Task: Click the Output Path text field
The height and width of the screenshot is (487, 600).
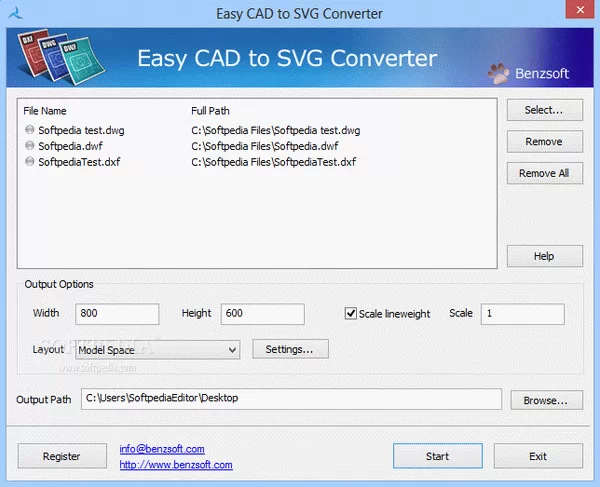Action: tap(291, 399)
